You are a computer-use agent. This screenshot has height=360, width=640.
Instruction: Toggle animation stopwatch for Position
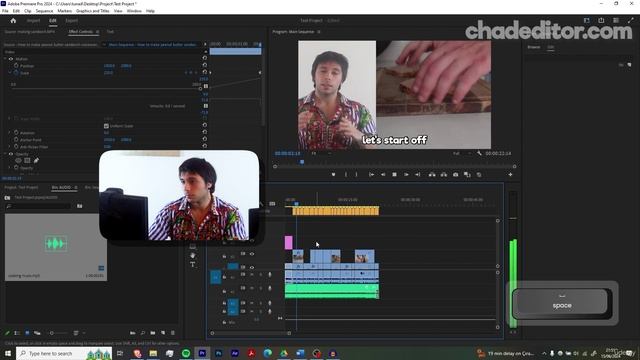coord(16,65)
